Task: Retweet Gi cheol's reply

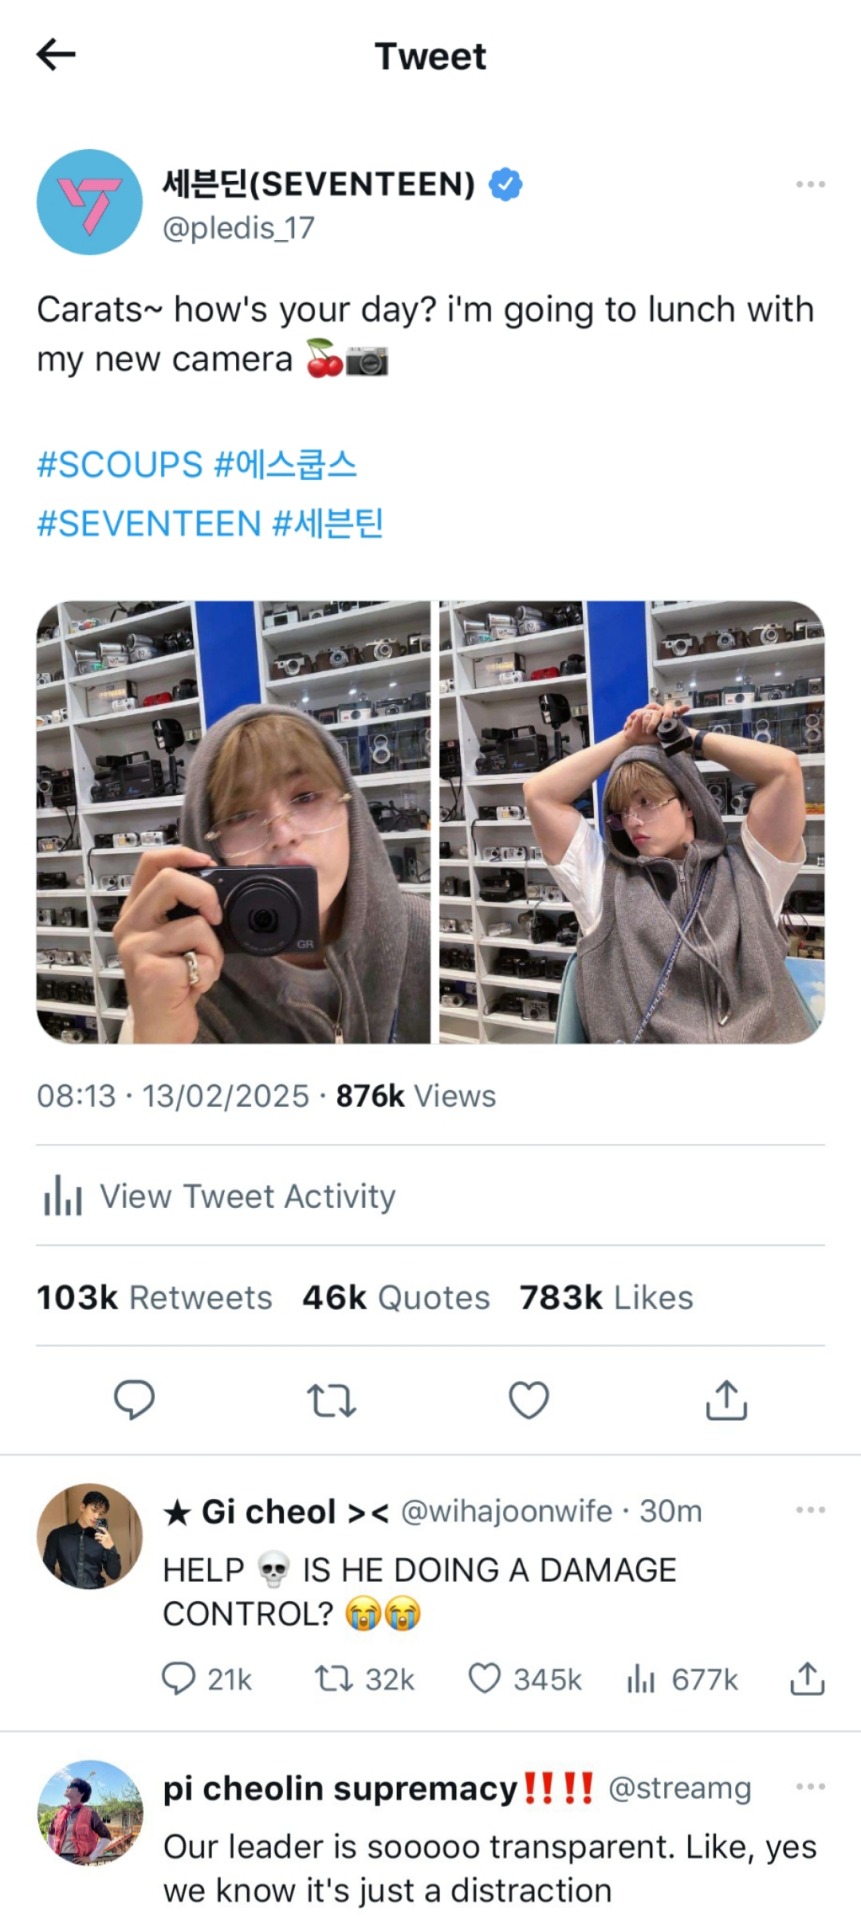Action: coord(331,1678)
